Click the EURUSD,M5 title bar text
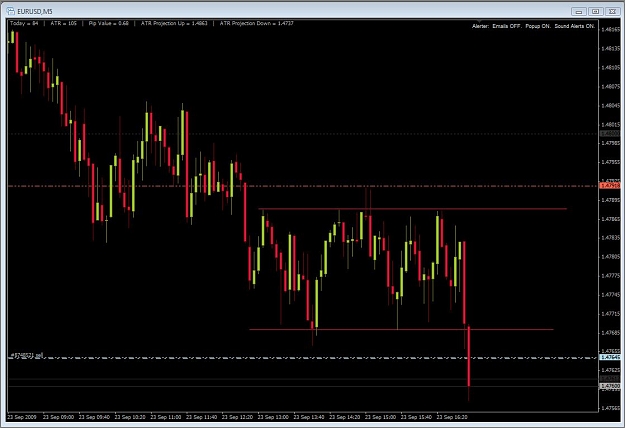The image size is (625, 428). pyautogui.click(x=35, y=11)
